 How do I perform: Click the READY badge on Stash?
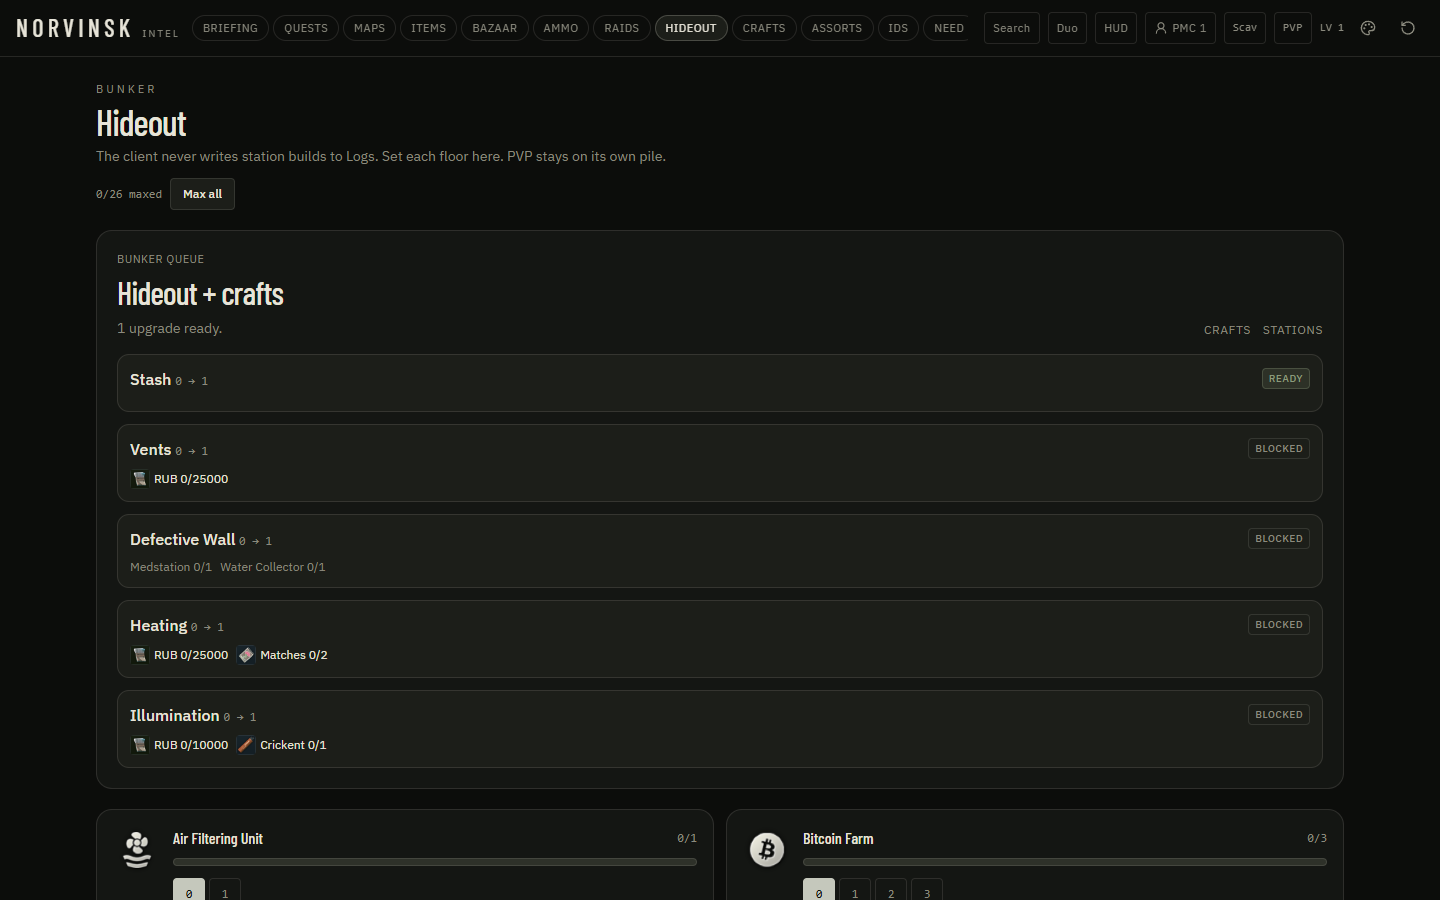coord(1286,379)
